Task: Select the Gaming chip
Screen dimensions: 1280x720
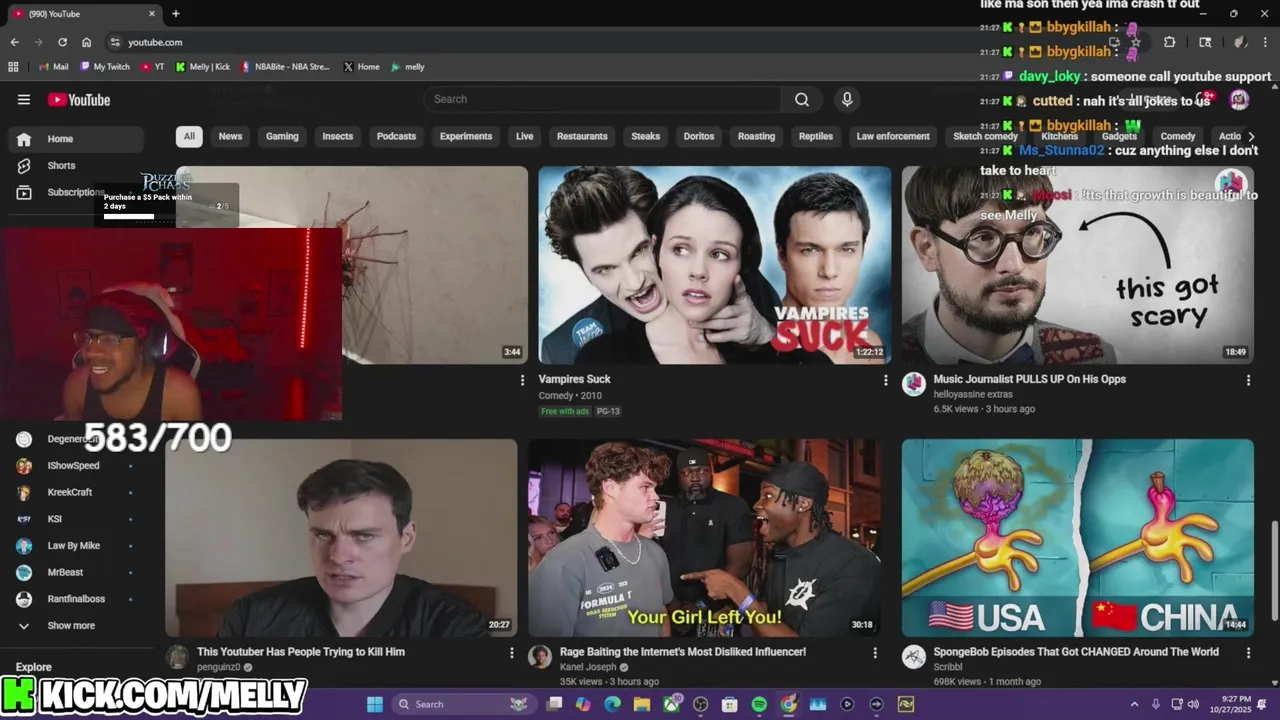Action: click(282, 136)
